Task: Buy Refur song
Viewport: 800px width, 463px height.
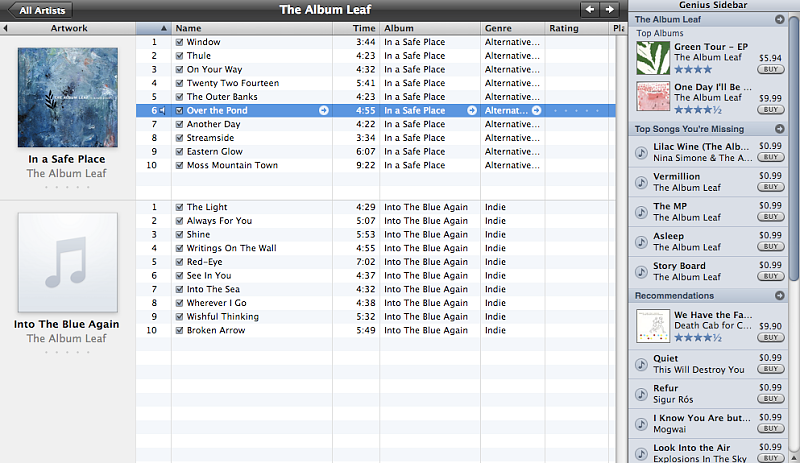Action: tap(770, 399)
